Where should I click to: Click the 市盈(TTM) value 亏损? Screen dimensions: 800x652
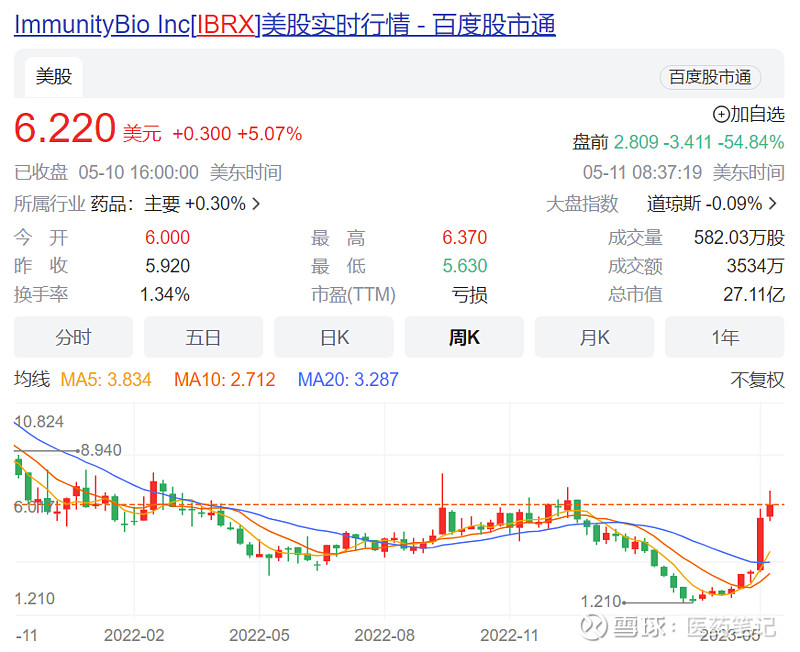click(x=469, y=295)
